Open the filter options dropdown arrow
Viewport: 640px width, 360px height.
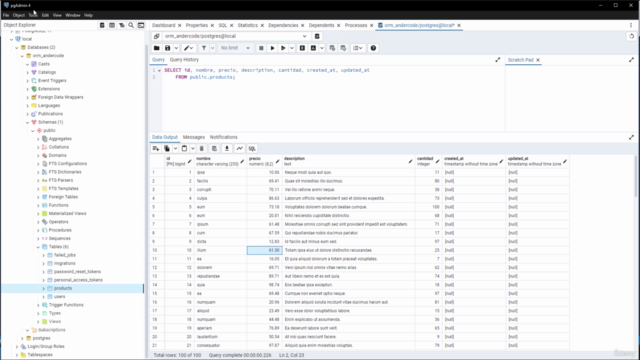point(213,48)
